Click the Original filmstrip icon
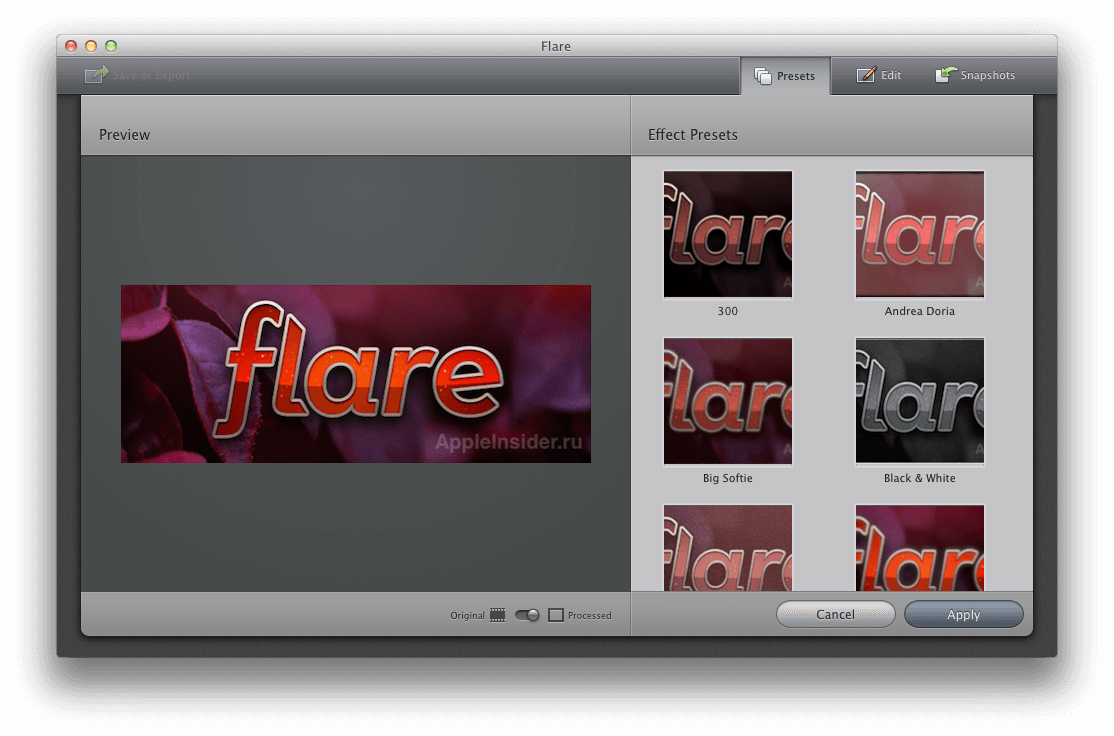Screen dimensions: 1114x736 point(497,615)
